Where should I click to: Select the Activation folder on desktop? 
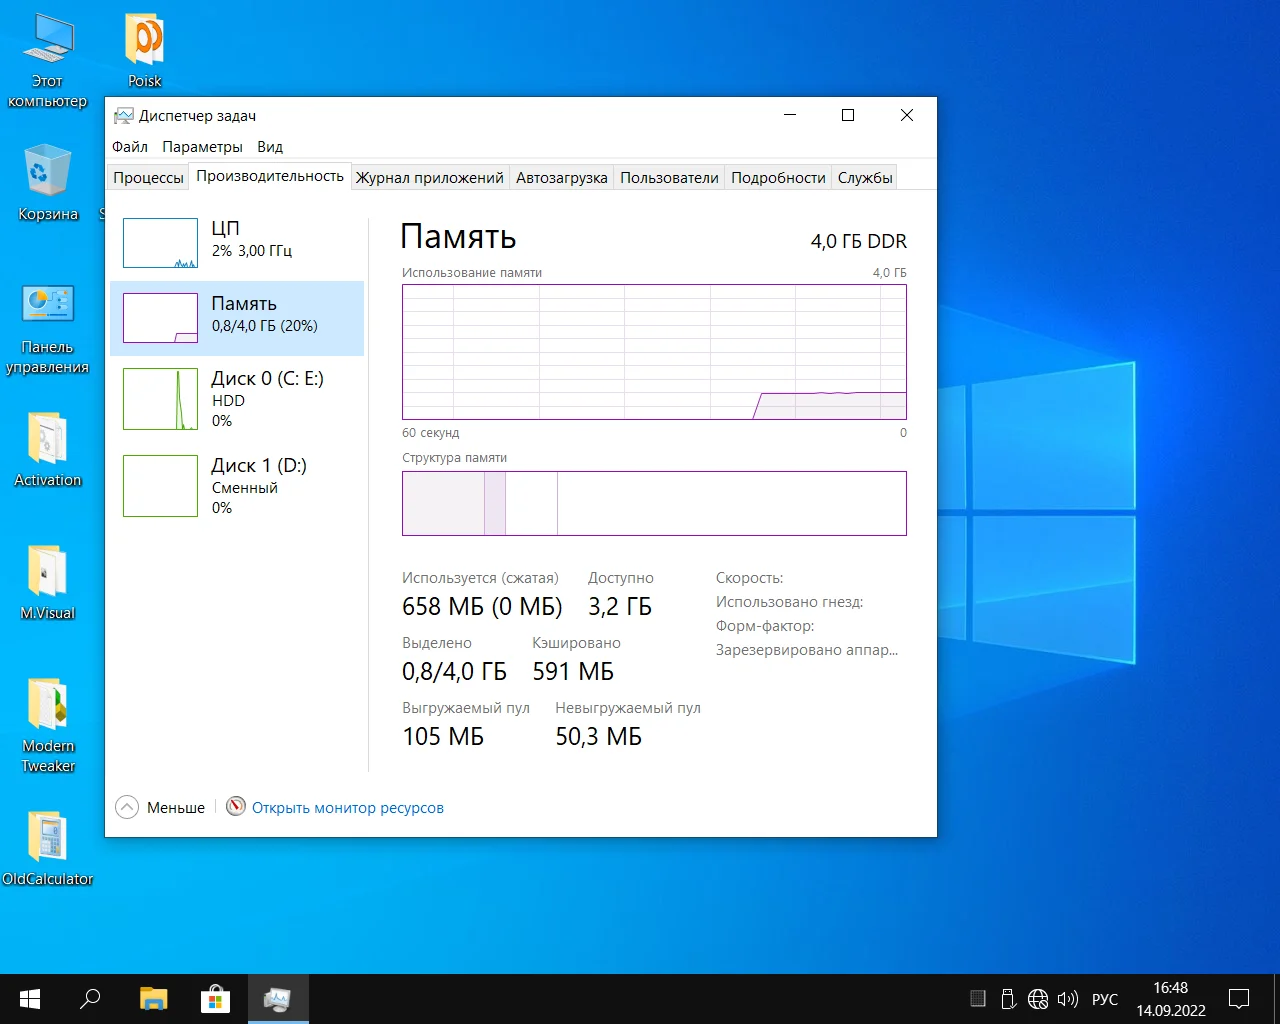click(47, 449)
